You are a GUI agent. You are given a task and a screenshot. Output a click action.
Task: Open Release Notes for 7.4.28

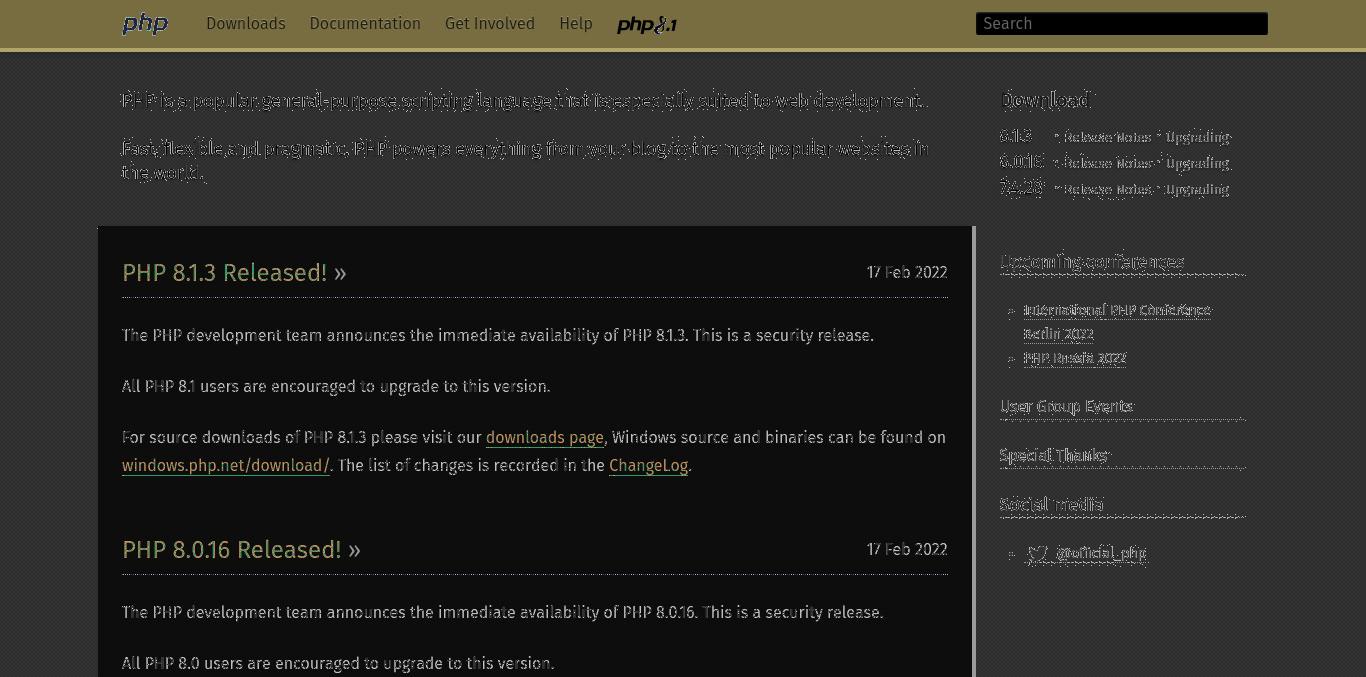1107,189
